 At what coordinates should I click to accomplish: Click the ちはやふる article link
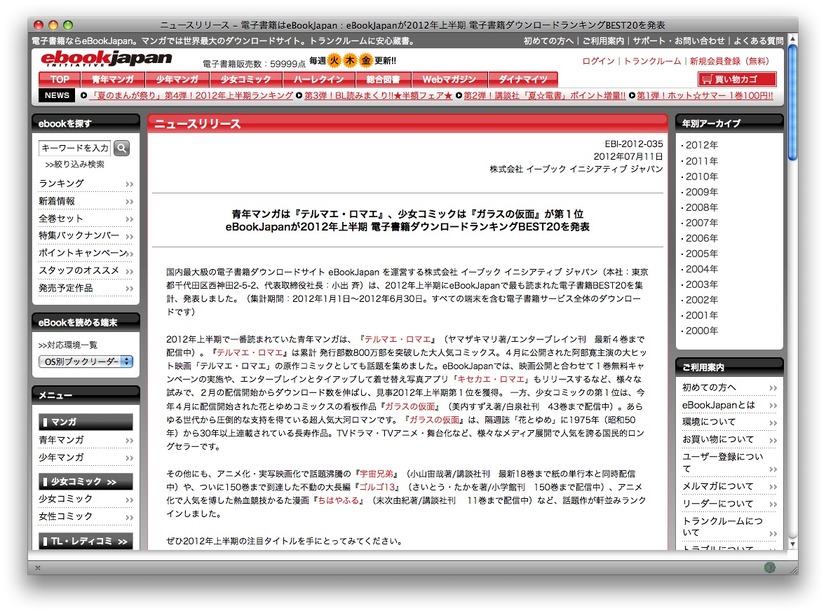coord(339,500)
